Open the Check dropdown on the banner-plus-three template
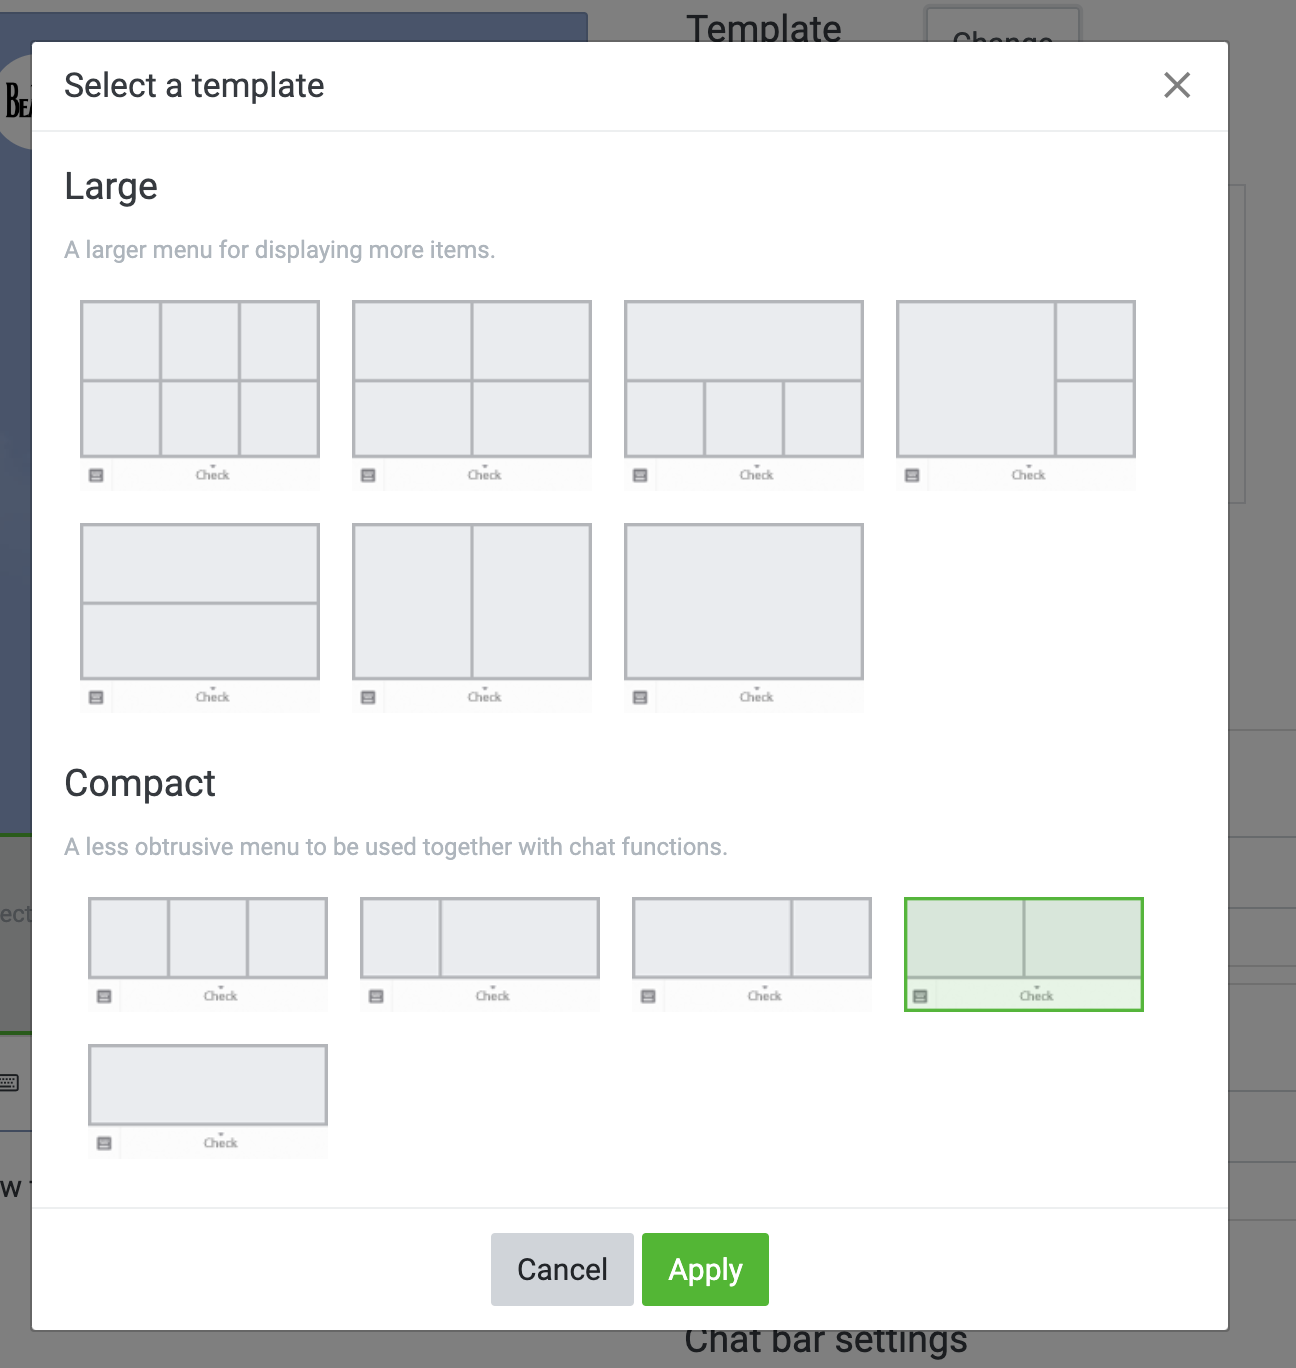The image size is (1296, 1368). [757, 474]
